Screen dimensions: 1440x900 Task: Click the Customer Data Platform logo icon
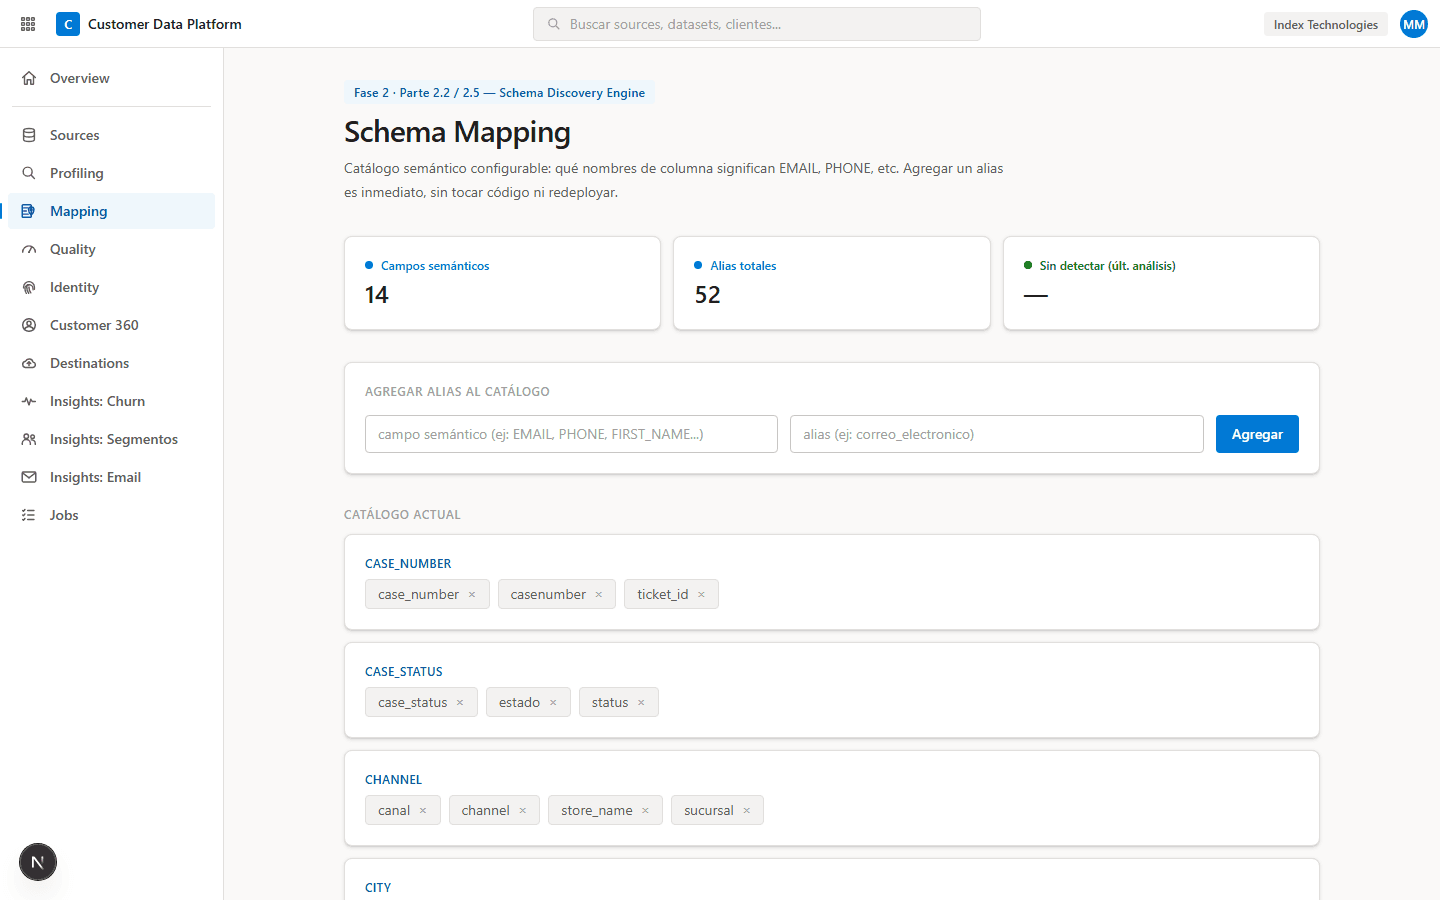(68, 24)
